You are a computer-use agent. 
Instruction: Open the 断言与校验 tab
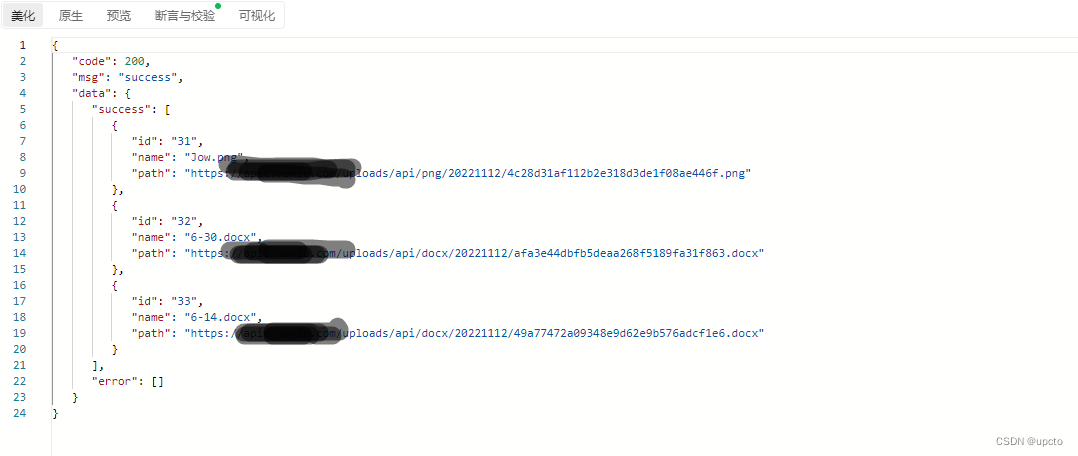click(x=185, y=16)
